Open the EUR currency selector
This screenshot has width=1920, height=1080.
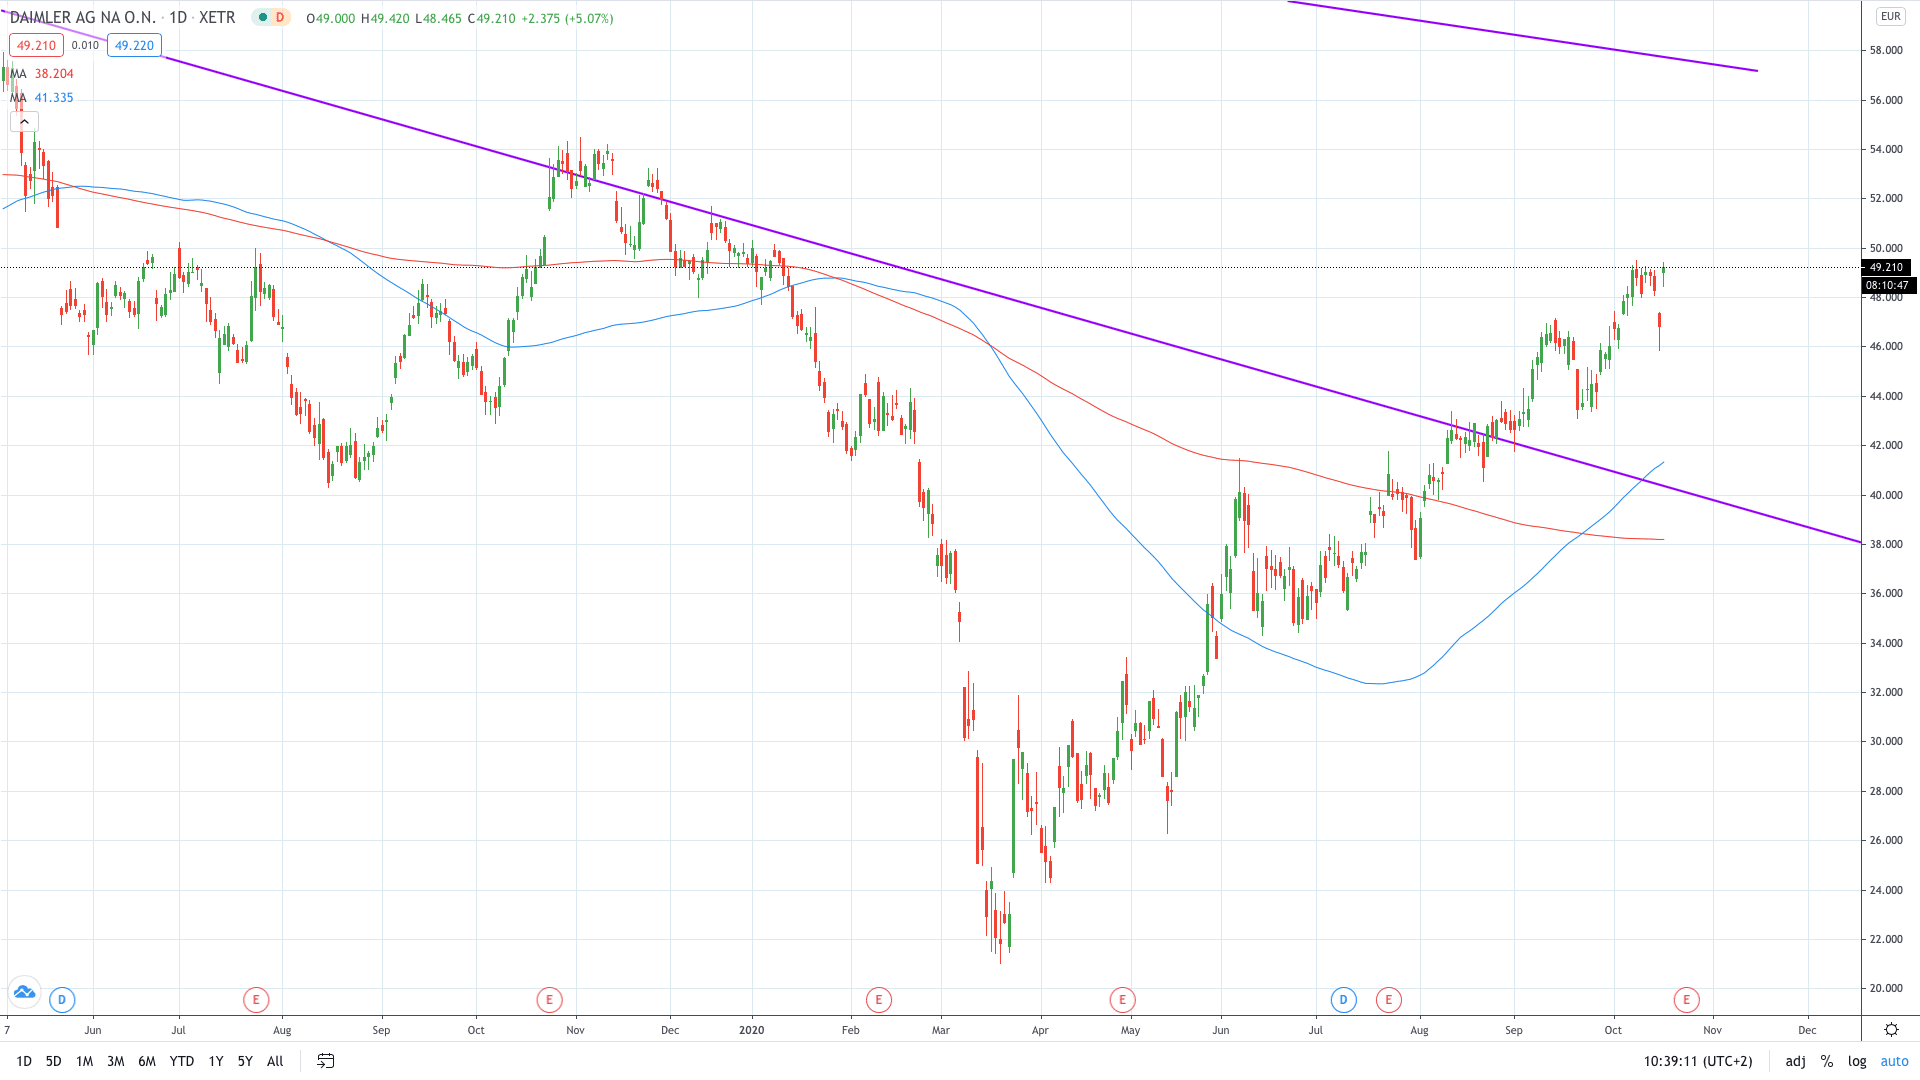pos(1890,16)
